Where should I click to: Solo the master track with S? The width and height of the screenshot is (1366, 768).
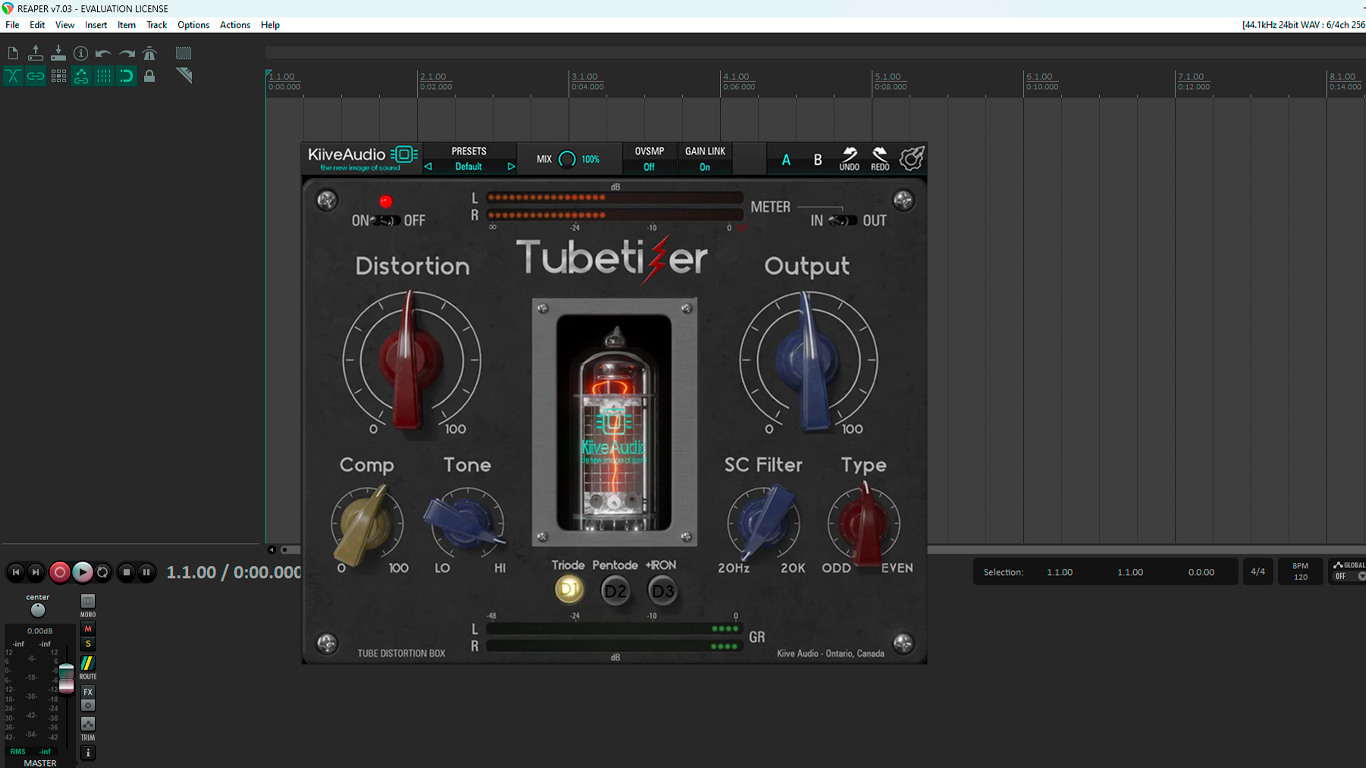pyautogui.click(x=88, y=644)
